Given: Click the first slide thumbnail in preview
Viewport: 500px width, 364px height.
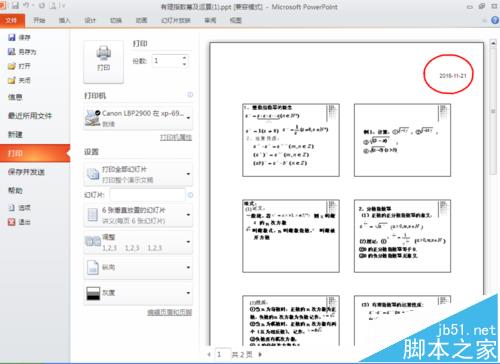Looking at the screenshot, I should click(291, 140).
